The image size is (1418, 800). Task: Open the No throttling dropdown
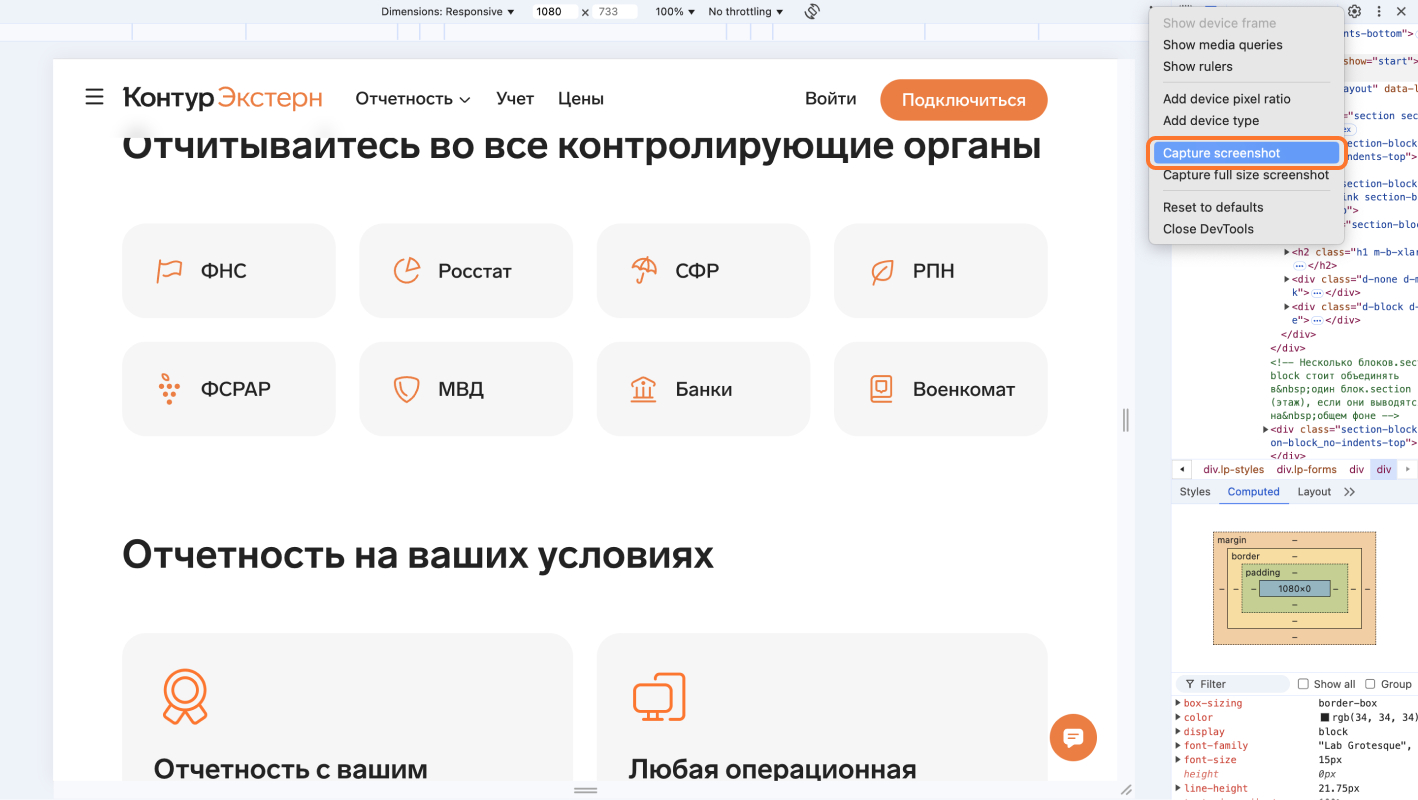pyautogui.click(x=746, y=12)
